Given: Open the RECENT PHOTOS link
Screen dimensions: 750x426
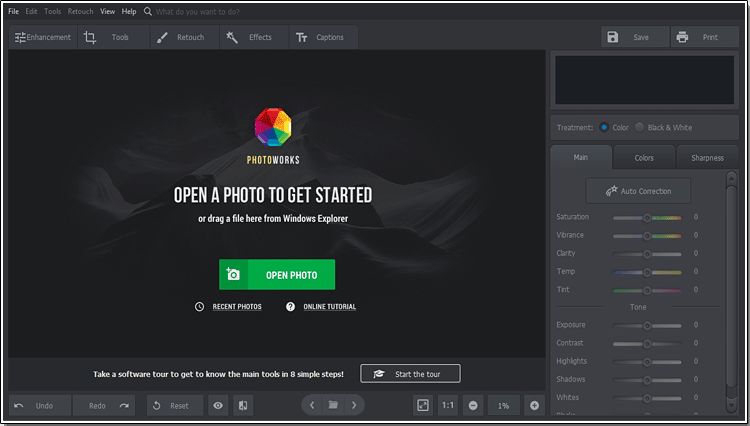Looking at the screenshot, I should [x=237, y=307].
